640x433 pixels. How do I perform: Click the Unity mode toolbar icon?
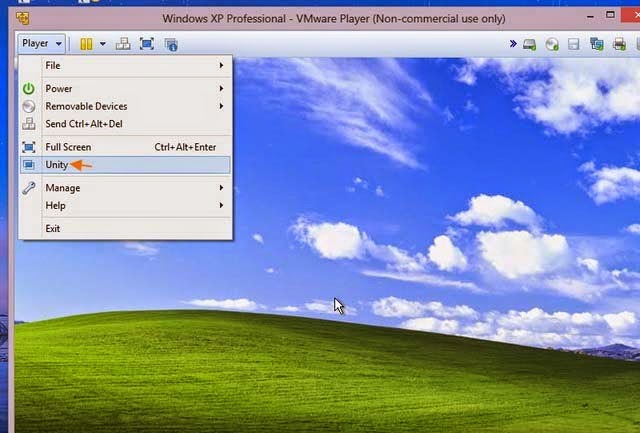click(x=171, y=44)
